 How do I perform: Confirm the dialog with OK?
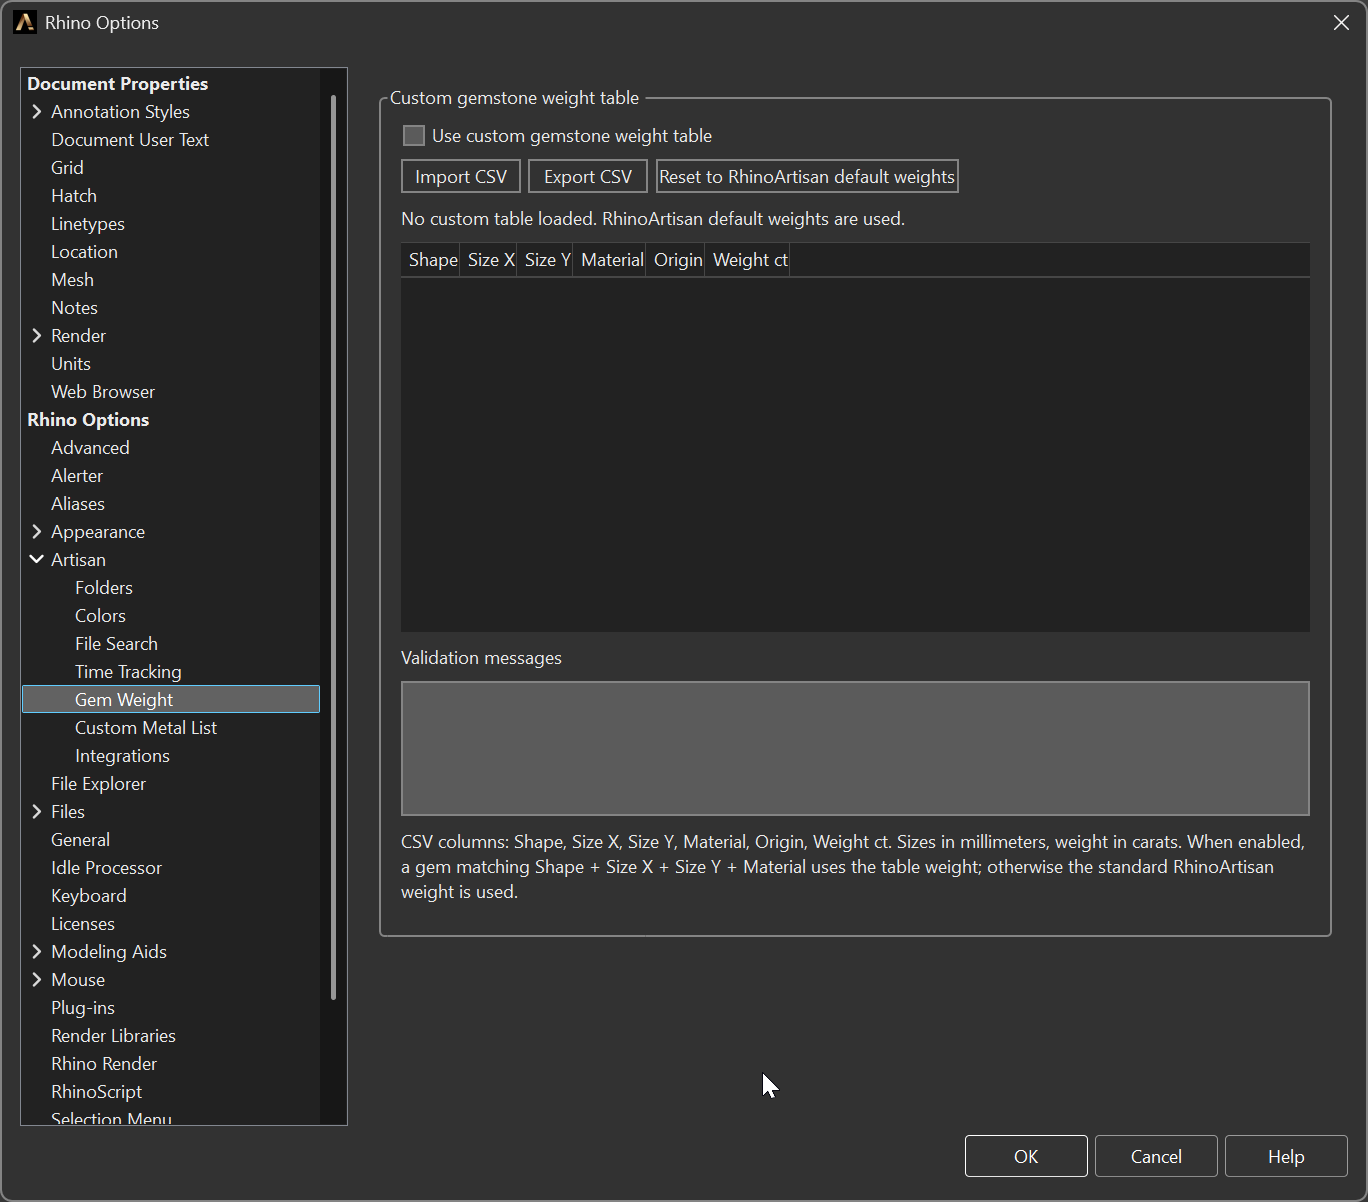[1026, 1156]
